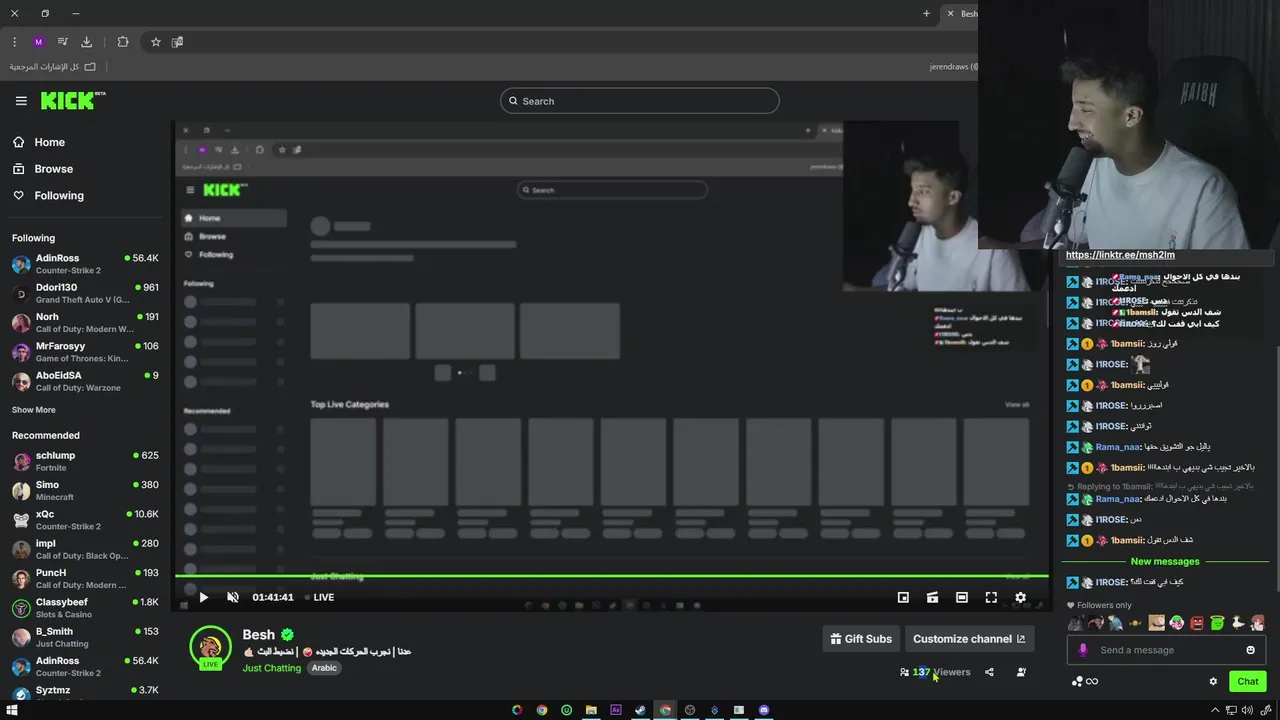Screen dimensions: 1280x720
Task: Open impl recommended channel
Action: (x=85, y=549)
